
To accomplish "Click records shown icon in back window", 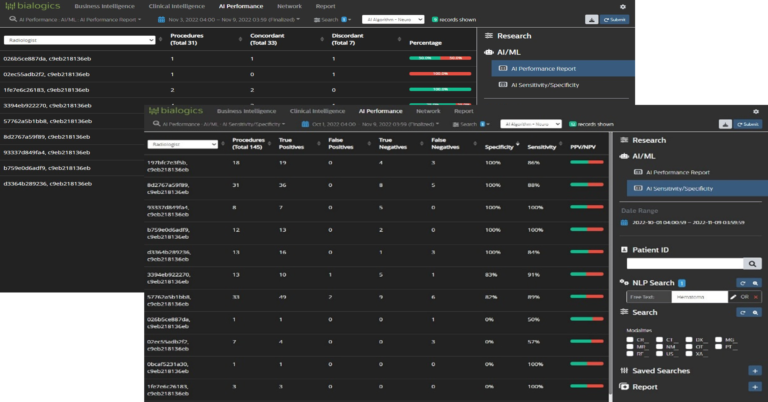I will (435, 20).
